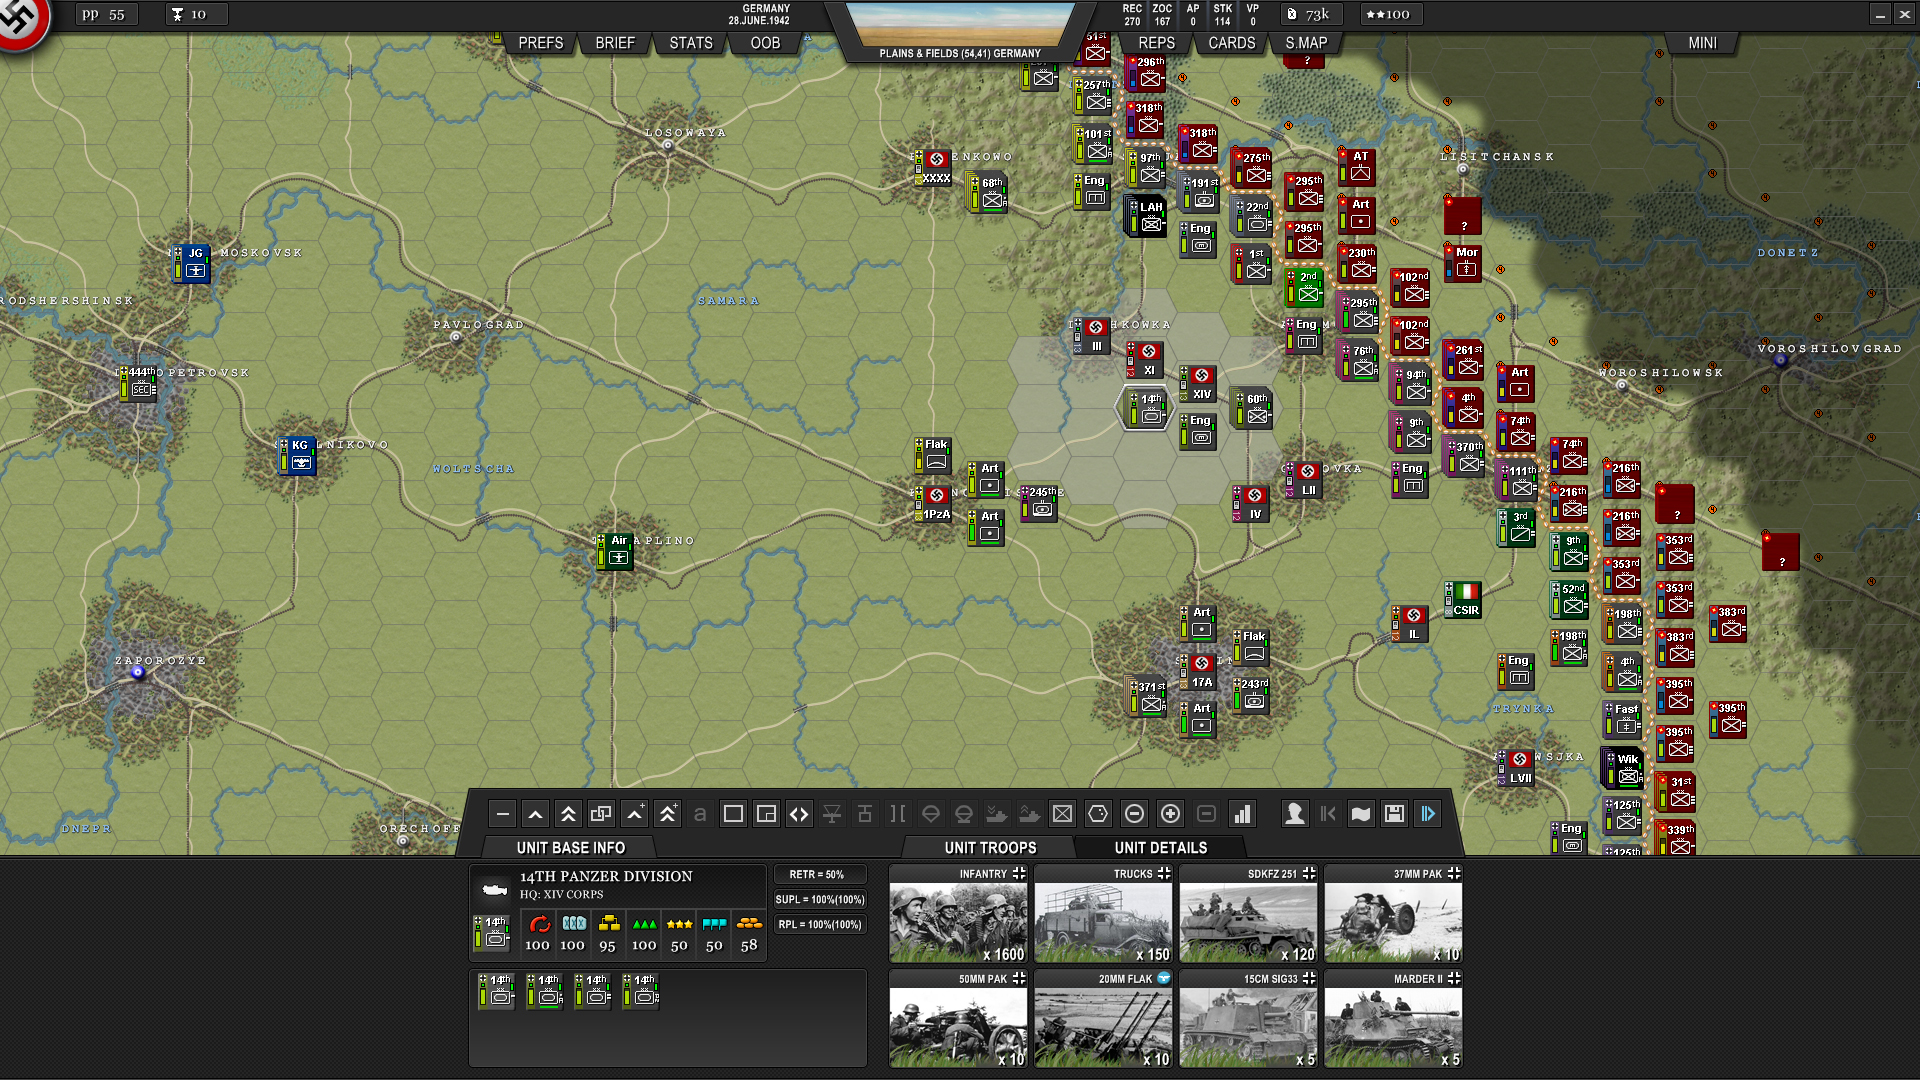Click the pp 55 political points display
1920x1080 pixels.
pyautogui.click(x=106, y=14)
